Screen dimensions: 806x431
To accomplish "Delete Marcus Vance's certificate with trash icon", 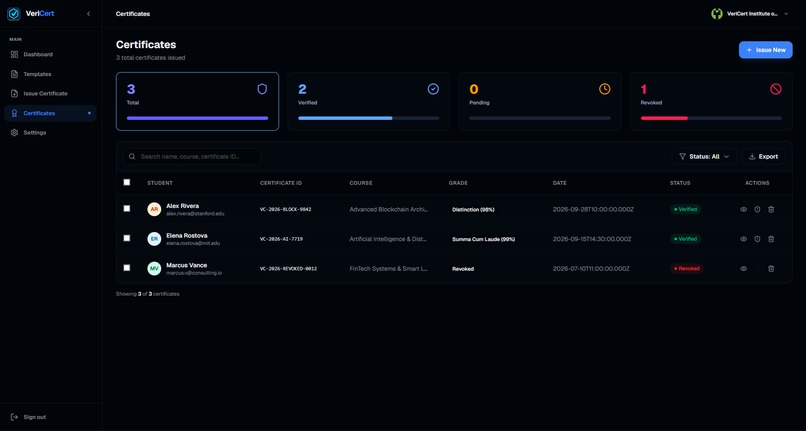I will pos(771,268).
